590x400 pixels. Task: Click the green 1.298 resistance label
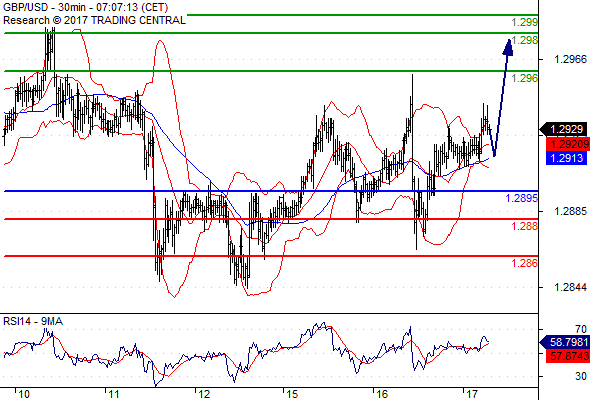coord(525,40)
